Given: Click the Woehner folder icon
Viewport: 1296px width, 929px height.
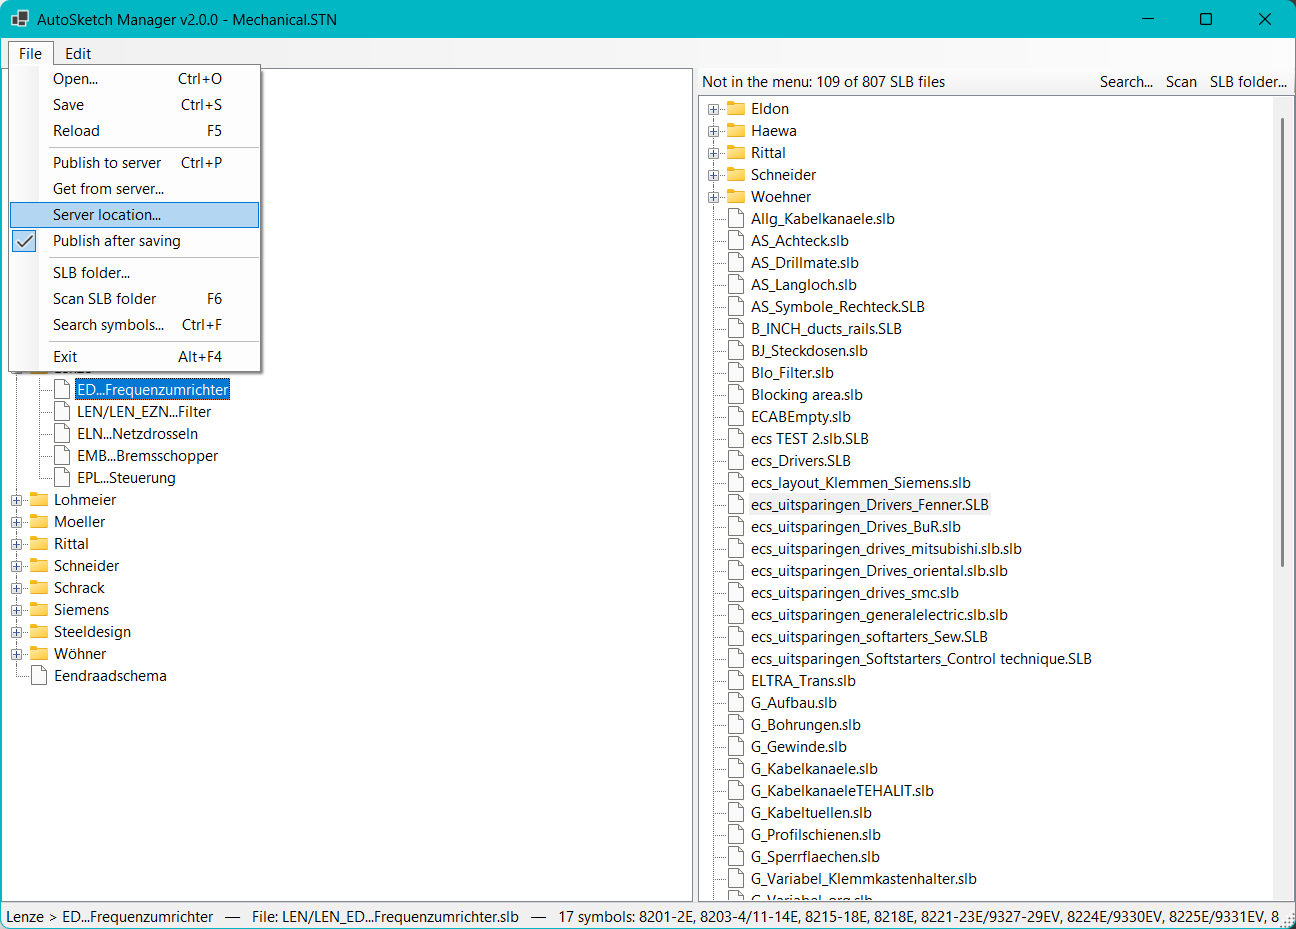Looking at the screenshot, I should (736, 196).
